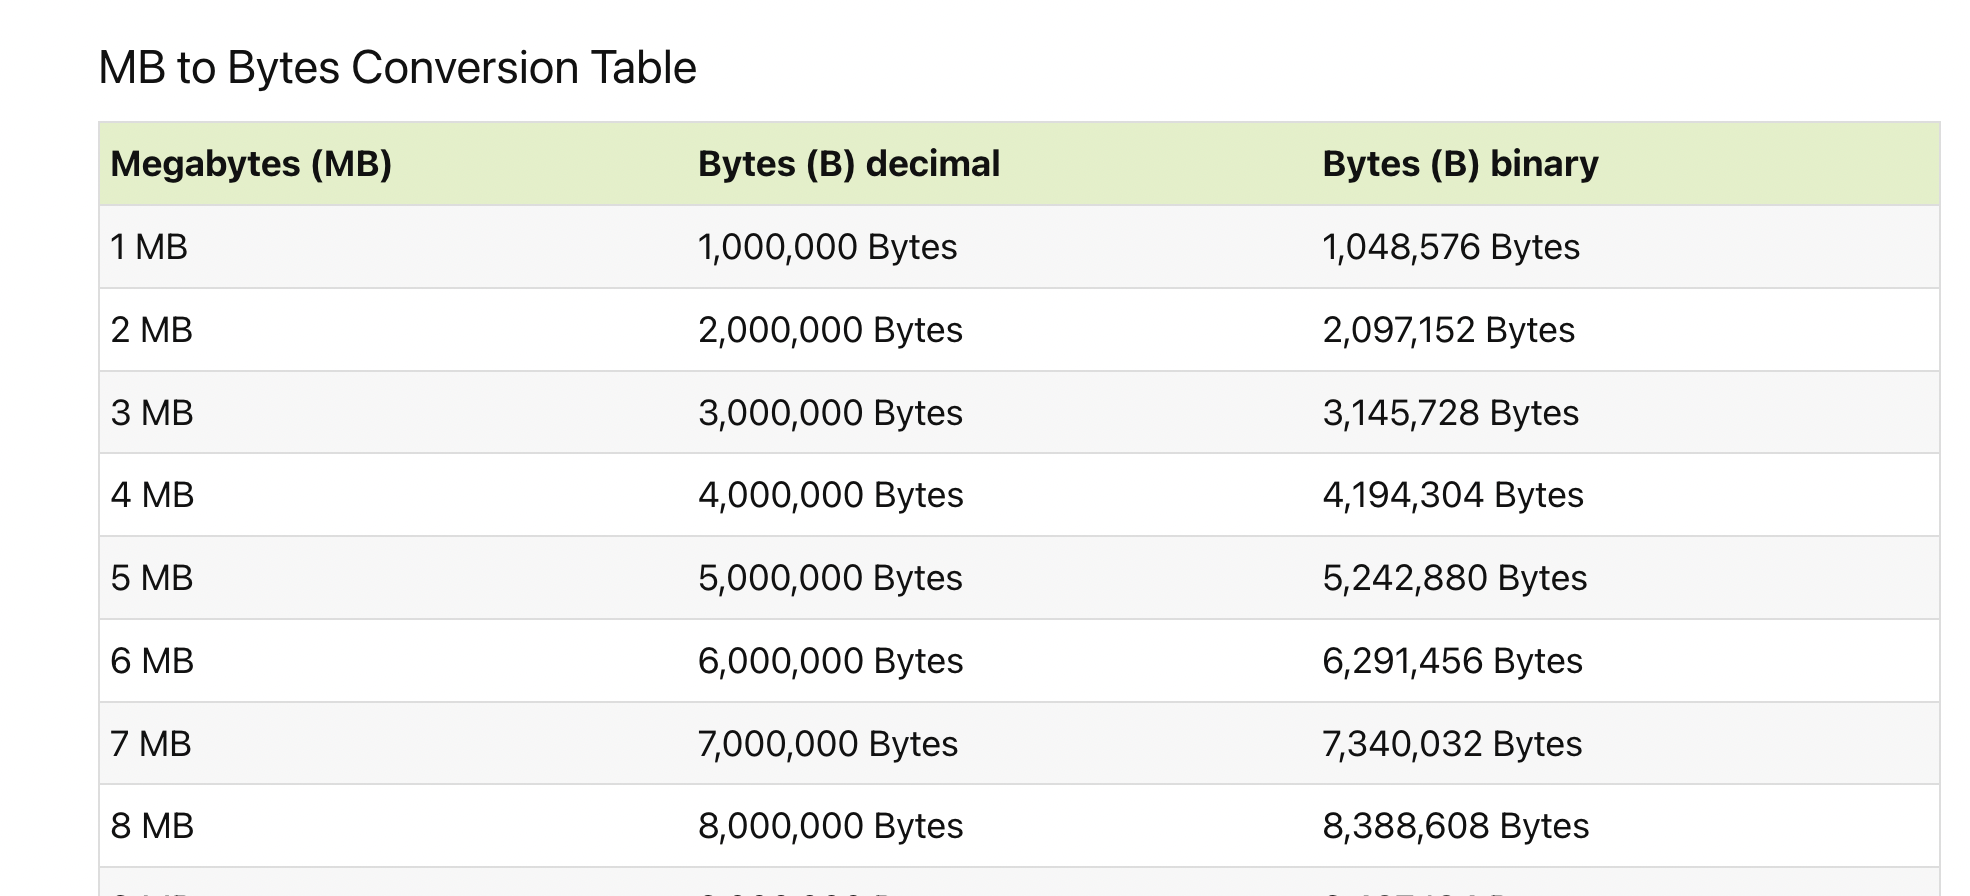The image size is (1970, 896).
Task: Click the "4 MB" cell
Action: (x=152, y=495)
